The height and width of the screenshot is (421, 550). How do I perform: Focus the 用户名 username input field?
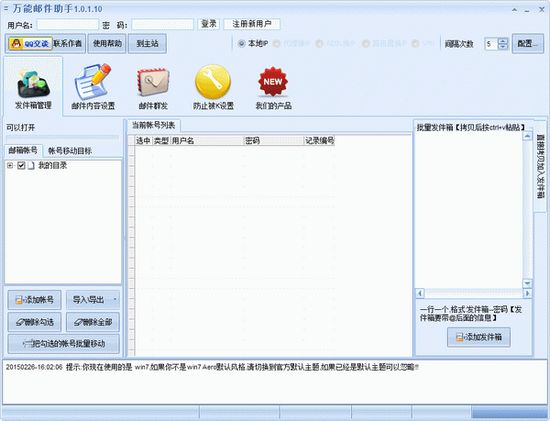pyautogui.click(x=68, y=25)
